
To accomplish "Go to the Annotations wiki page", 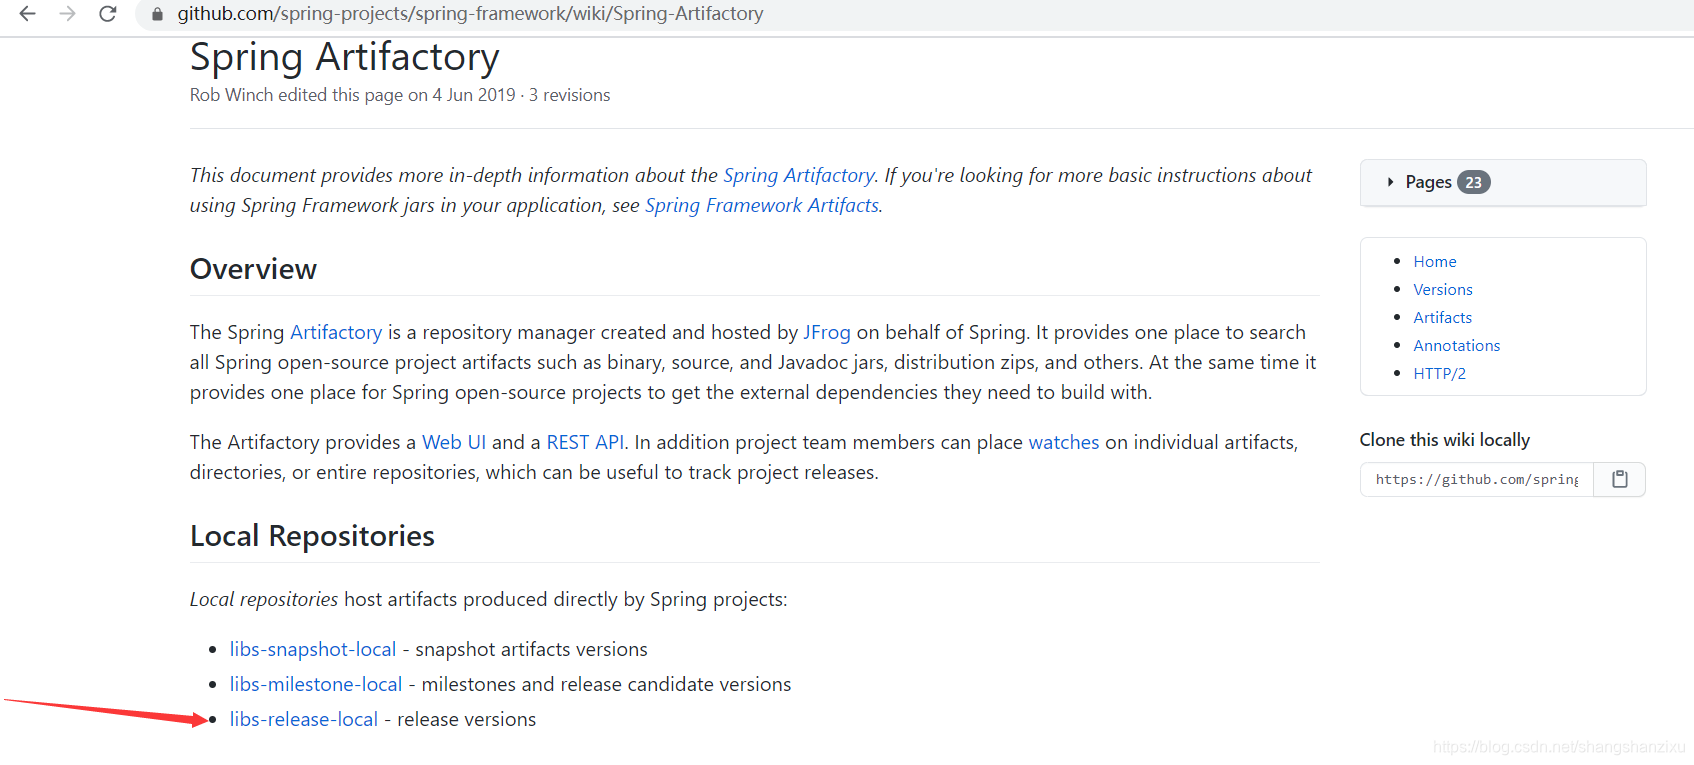I will [1456, 345].
